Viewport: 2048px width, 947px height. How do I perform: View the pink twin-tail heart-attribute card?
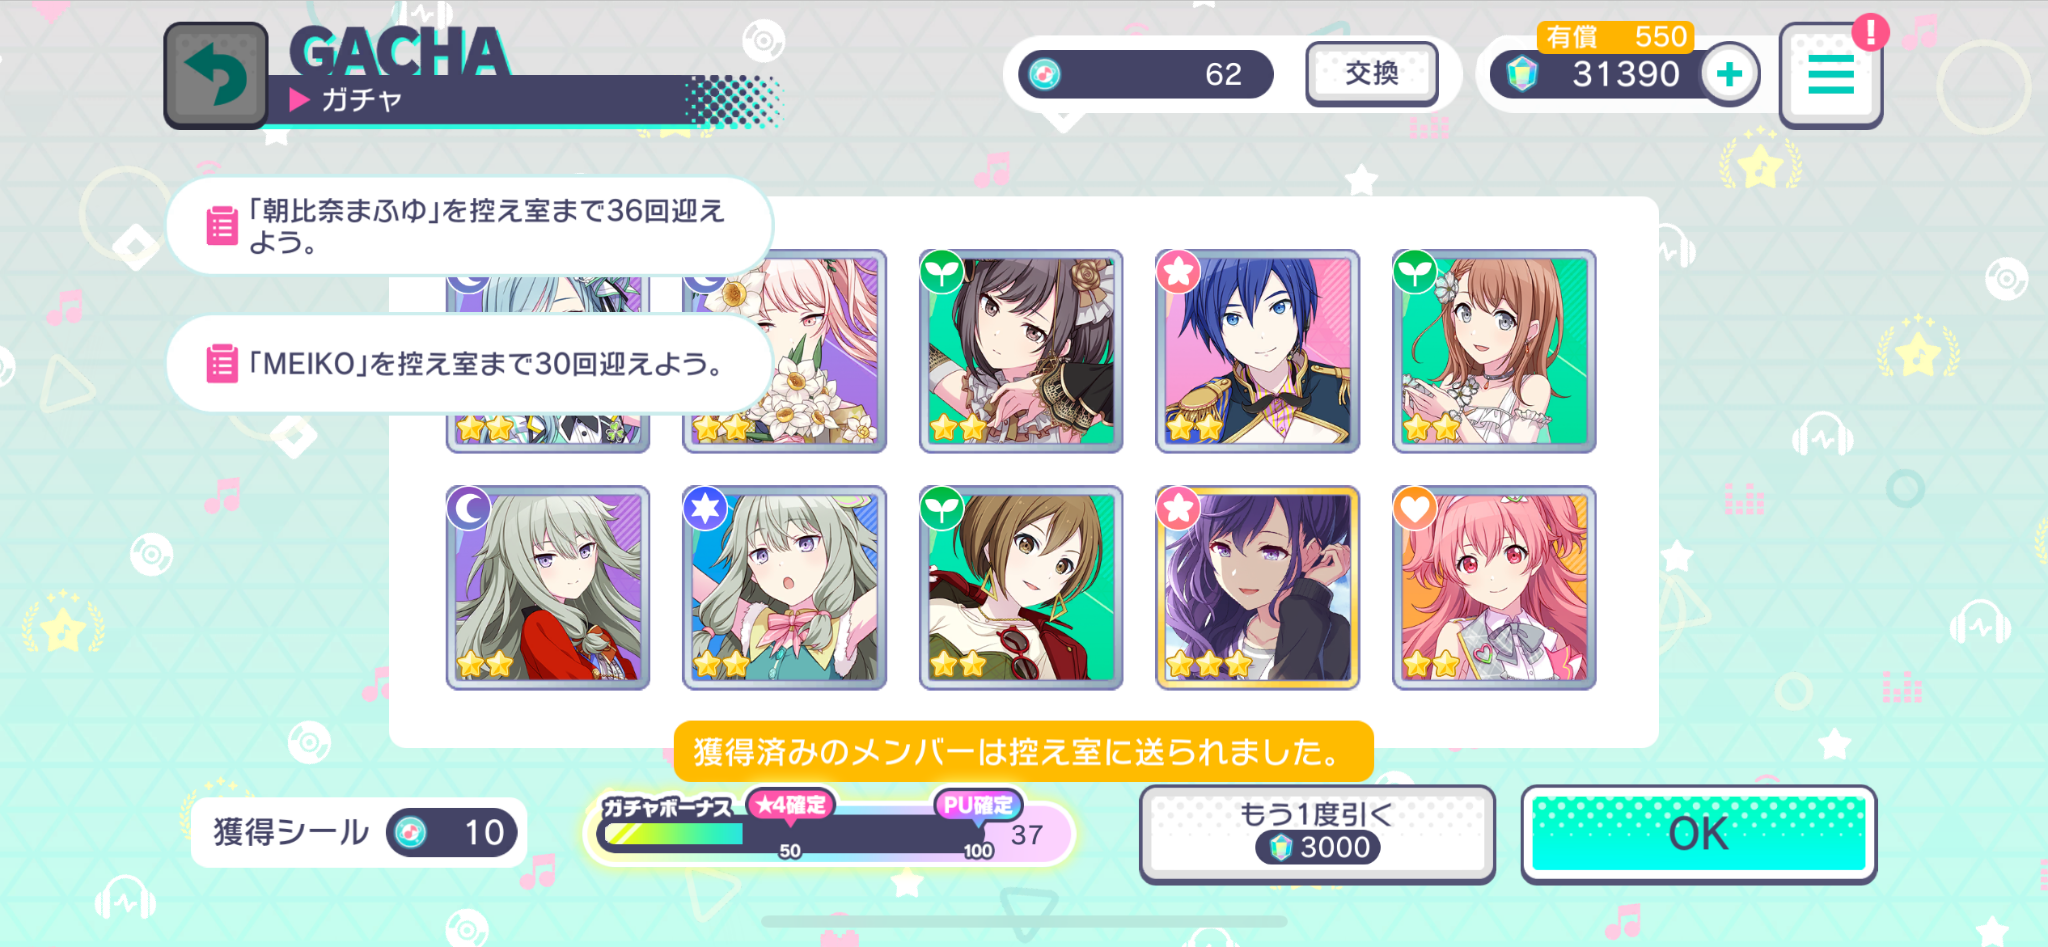pos(1494,588)
